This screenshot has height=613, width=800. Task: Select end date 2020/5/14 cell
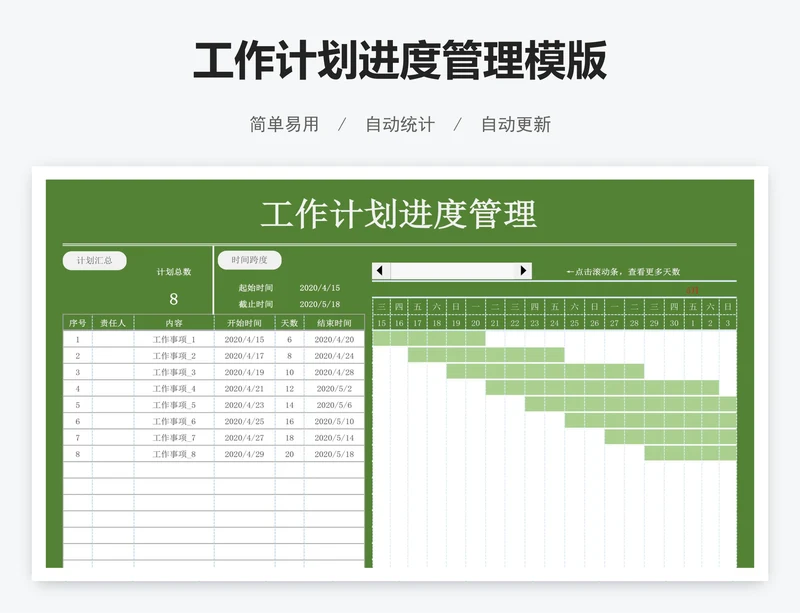coord(334,437)
